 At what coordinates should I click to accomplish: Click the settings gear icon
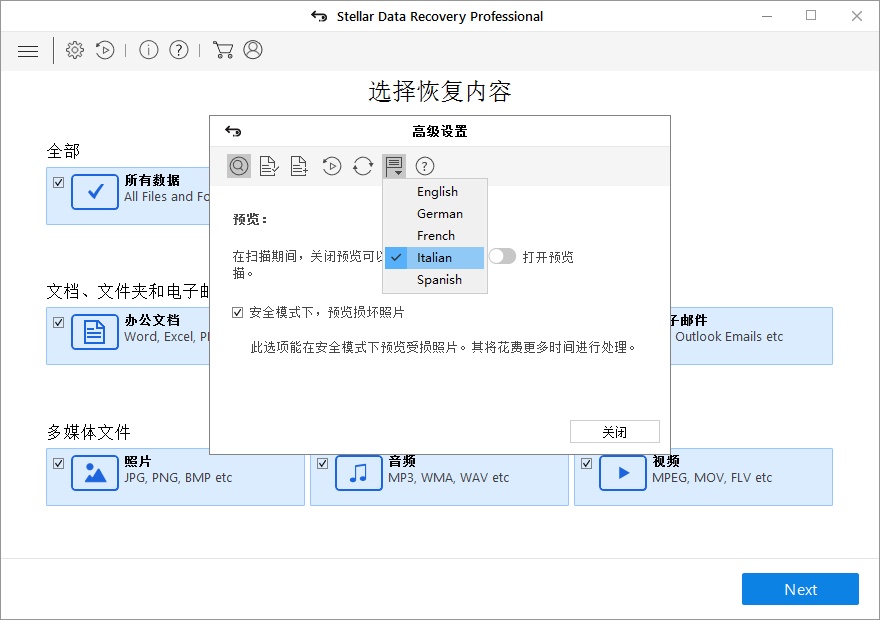(75, 50)
